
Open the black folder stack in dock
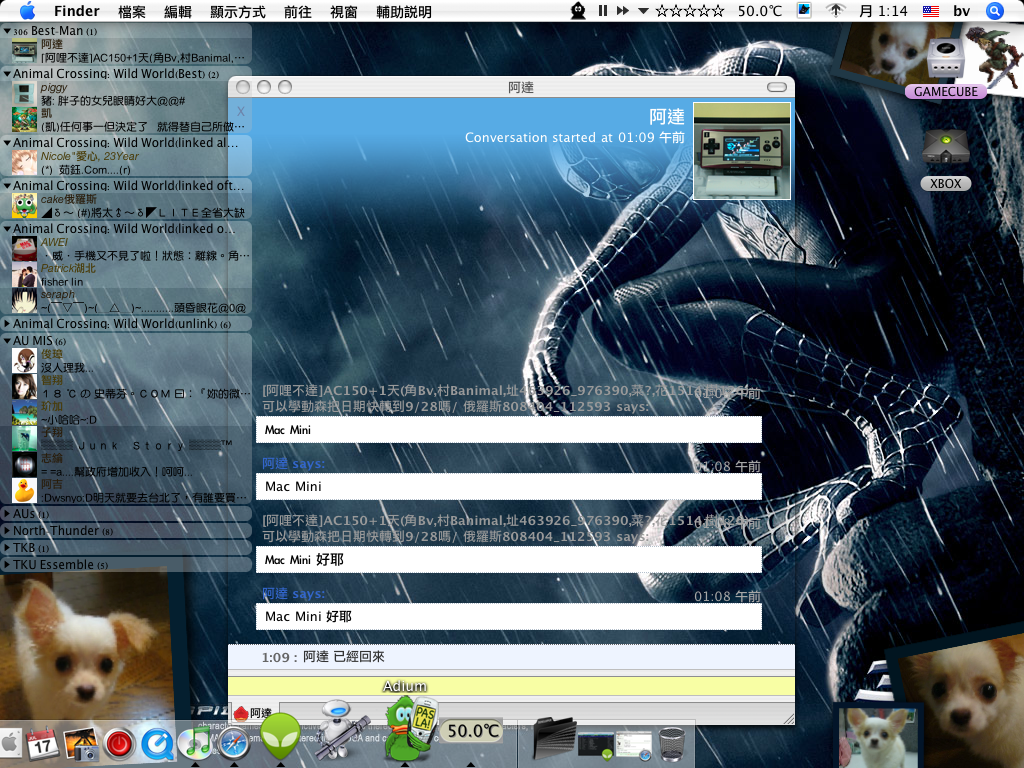[554, 738]
